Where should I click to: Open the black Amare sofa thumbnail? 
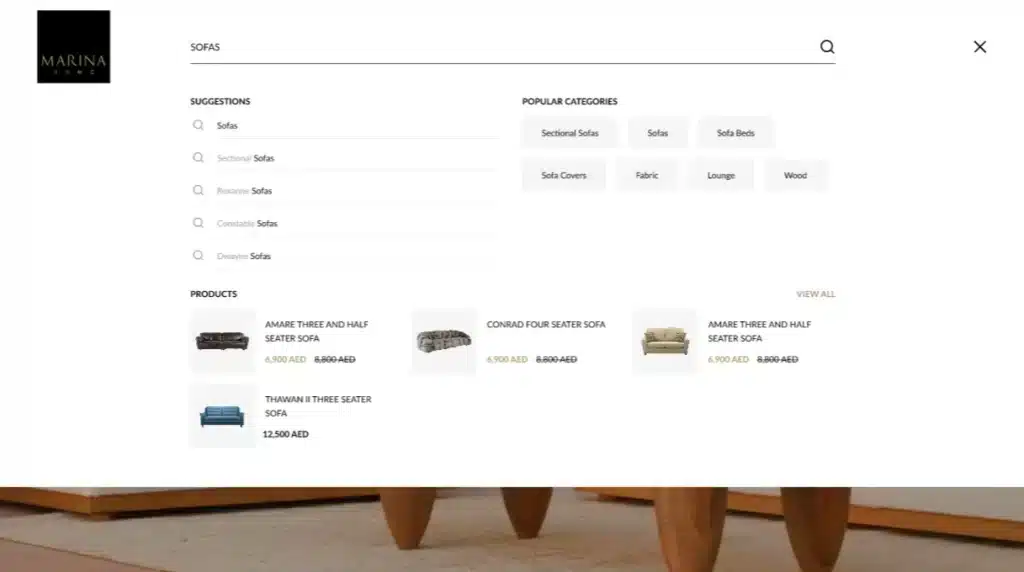pyautogui.click(x=222, y=341)
